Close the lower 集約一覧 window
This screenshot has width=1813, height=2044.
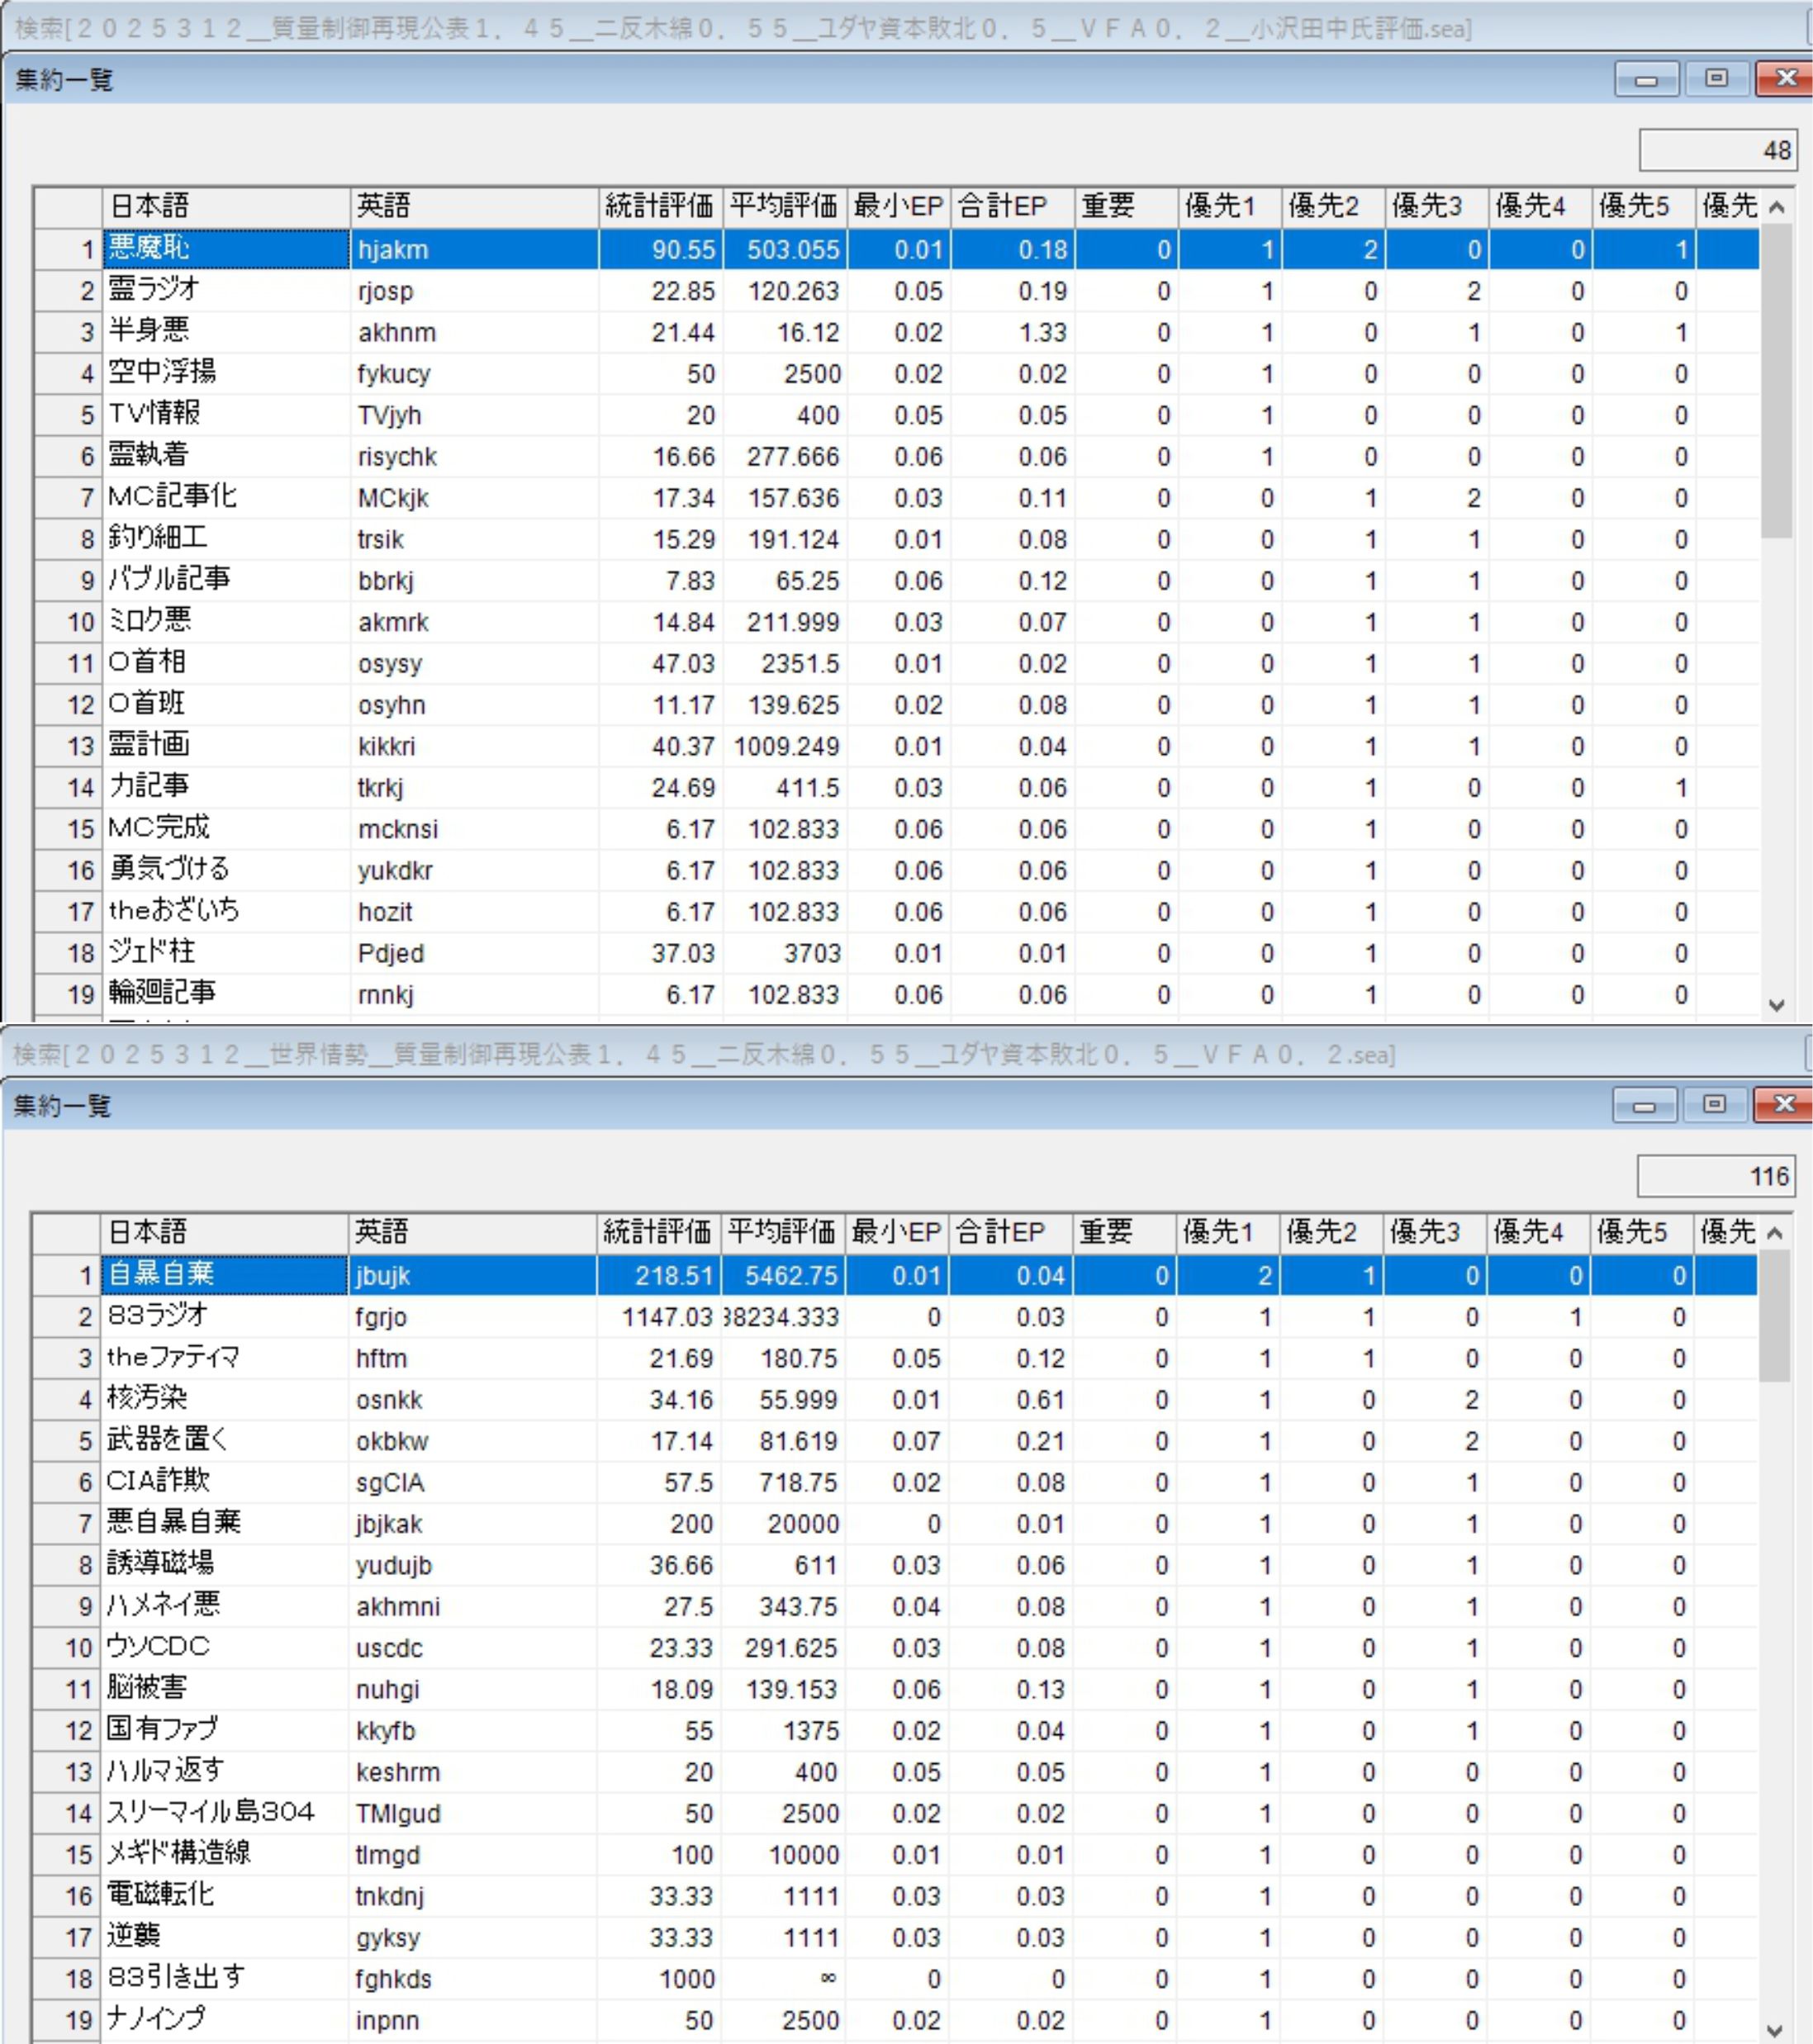[x=1784, y=1104]
